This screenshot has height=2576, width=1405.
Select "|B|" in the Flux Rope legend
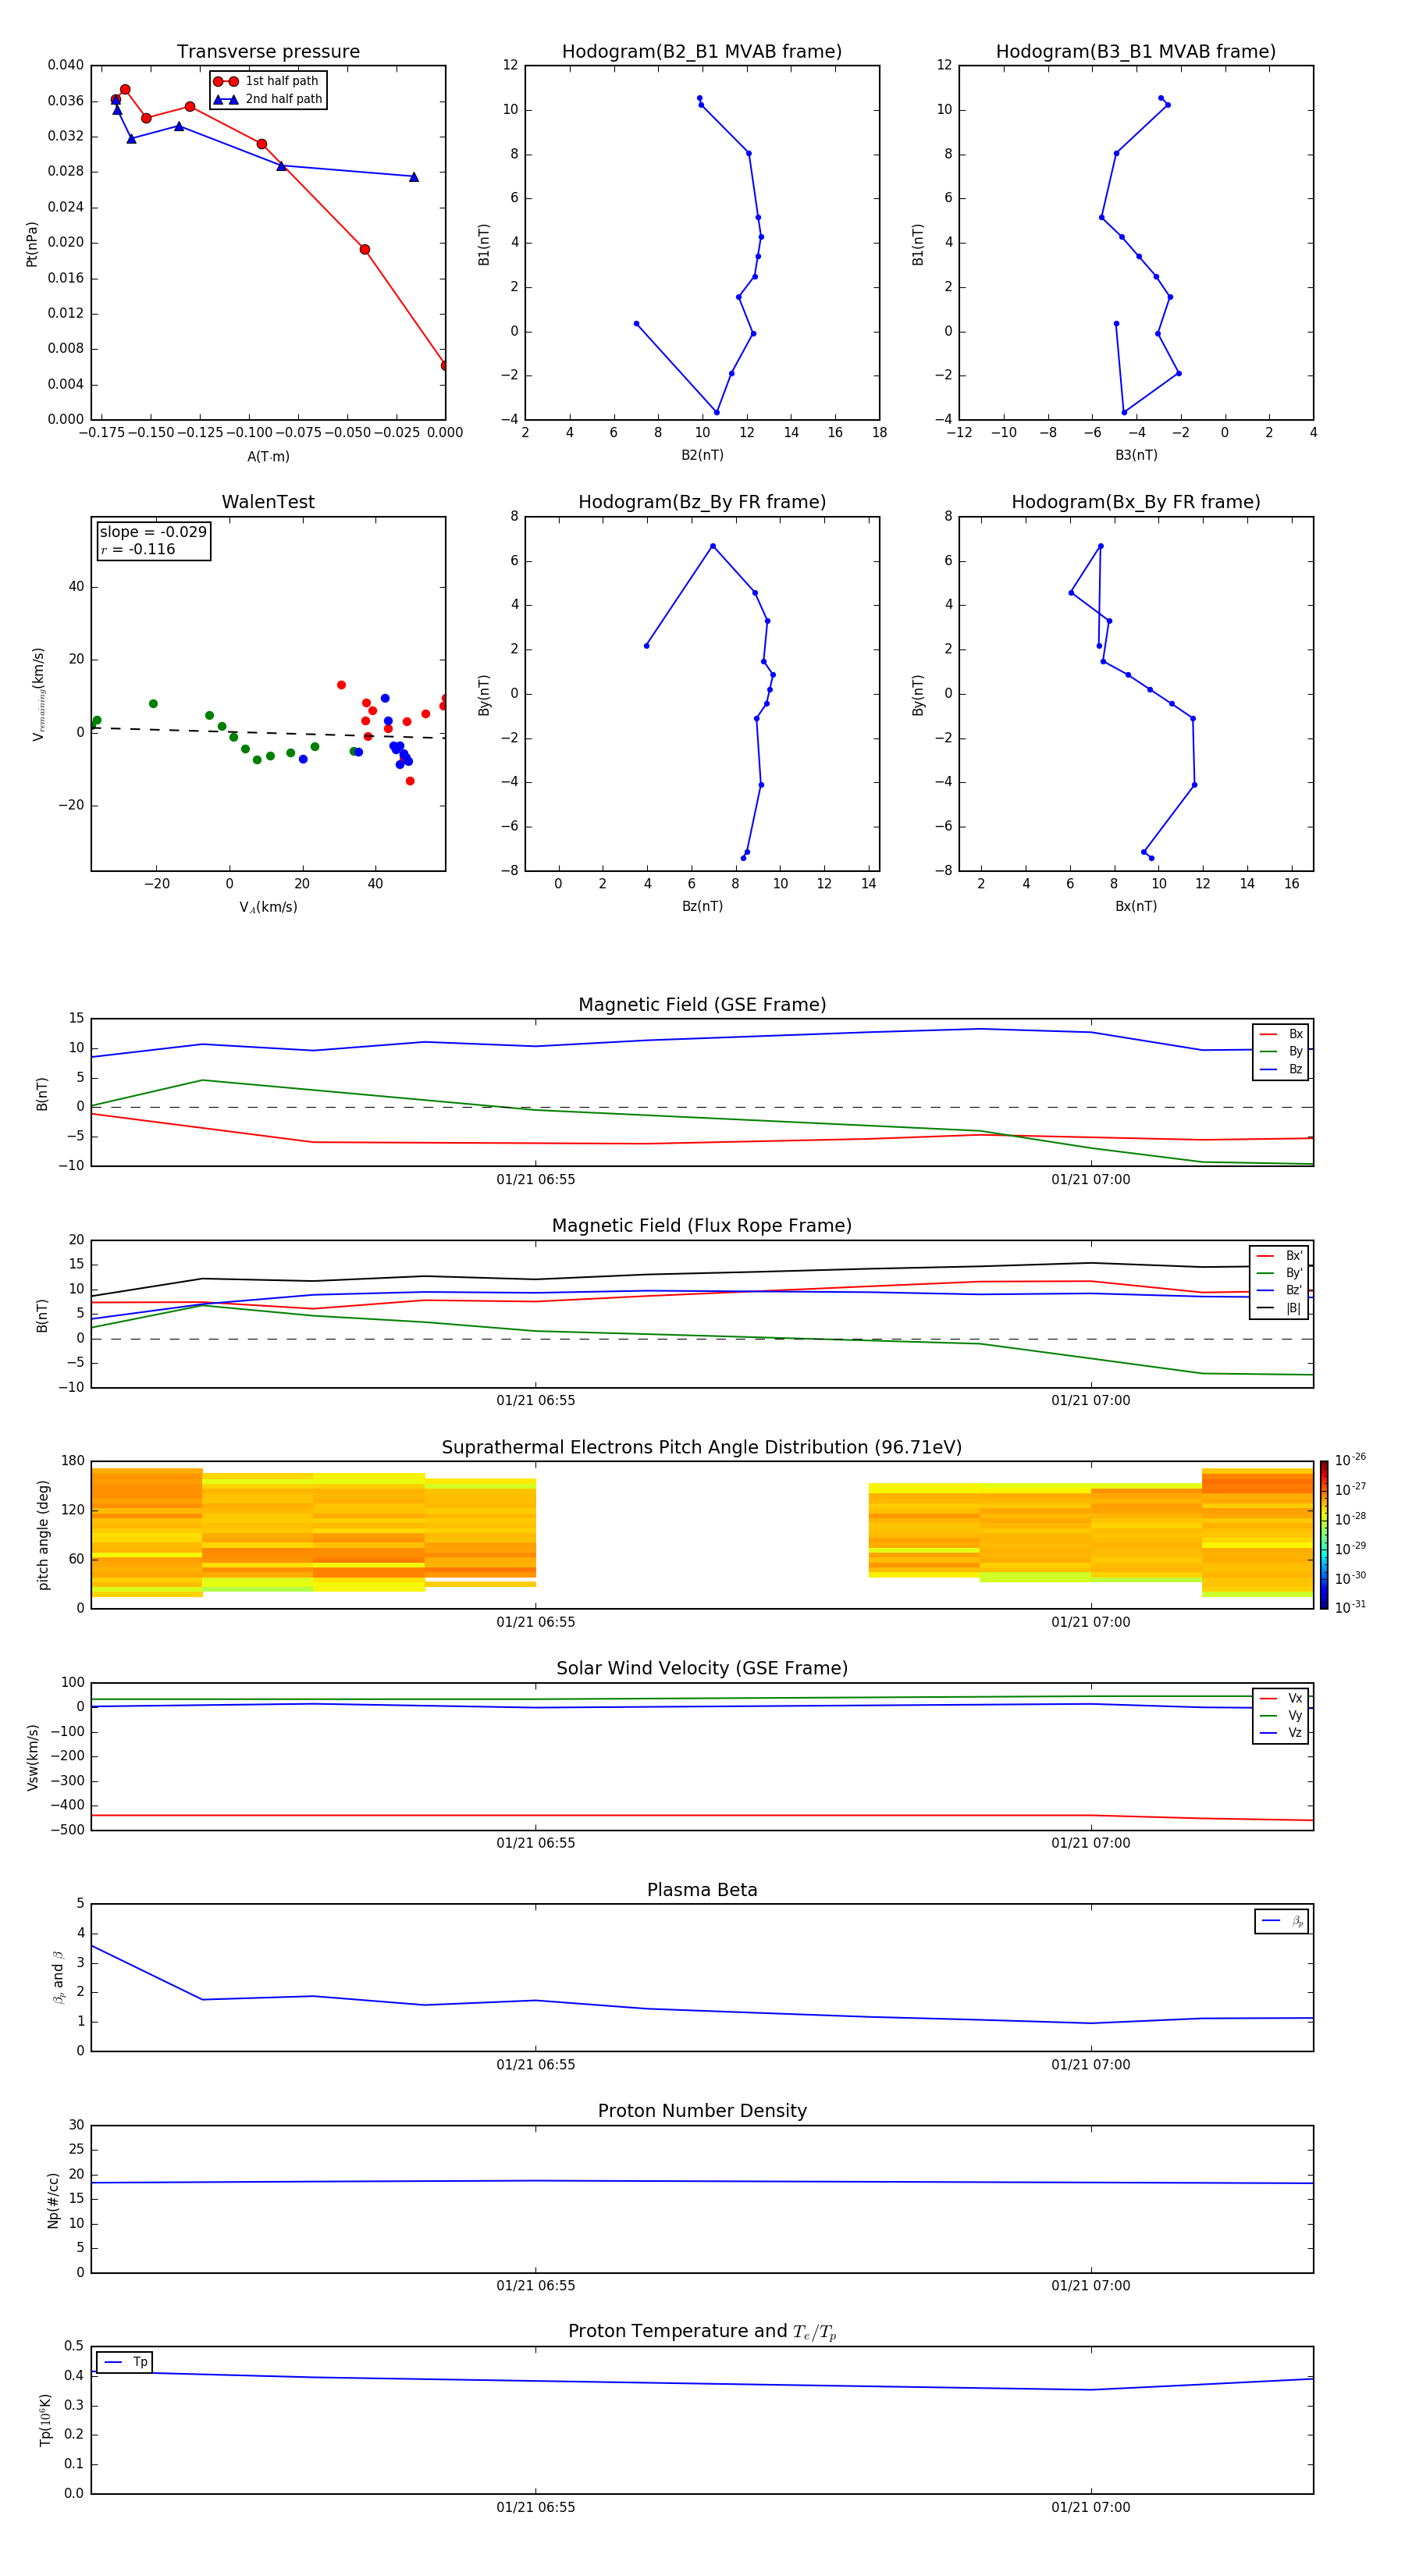pyautogui.click(x=1279, y=1308)
